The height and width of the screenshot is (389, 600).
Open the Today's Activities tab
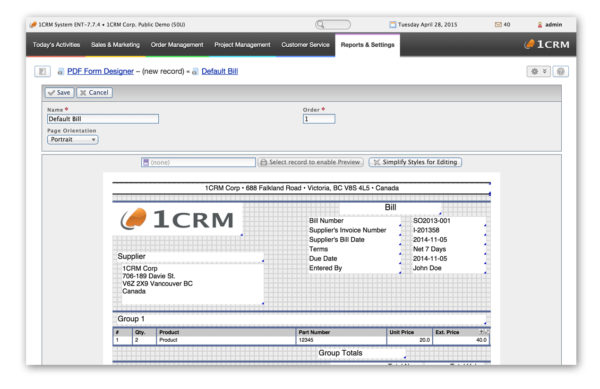click(56, 45)
